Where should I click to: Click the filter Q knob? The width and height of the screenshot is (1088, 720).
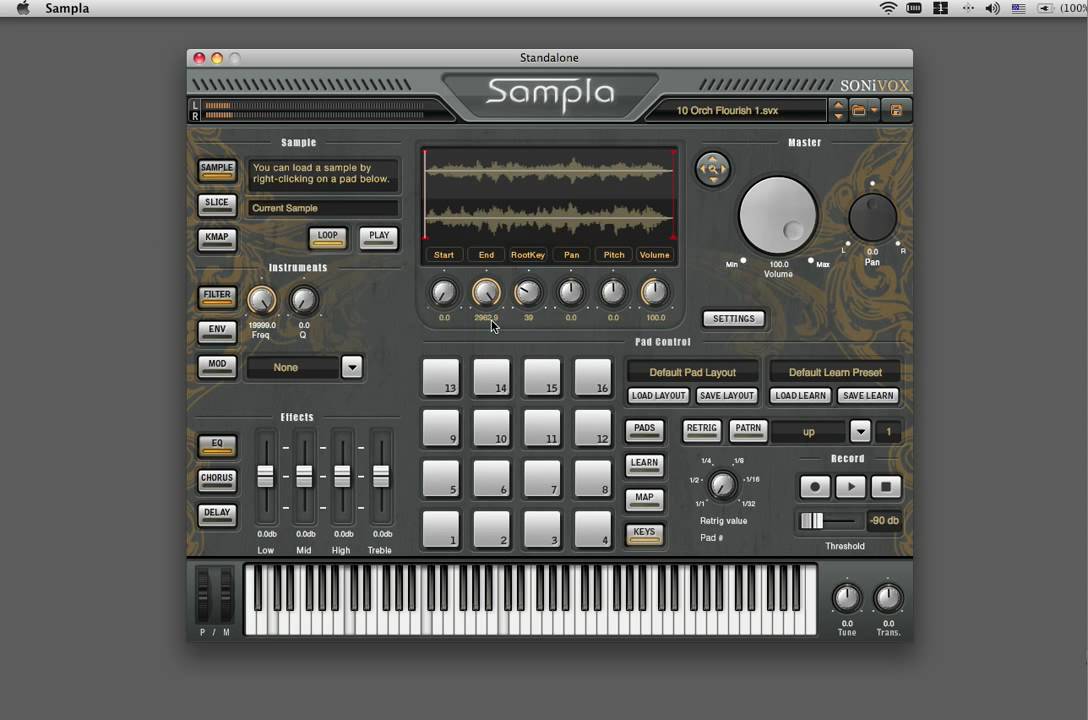pos(303,300)
